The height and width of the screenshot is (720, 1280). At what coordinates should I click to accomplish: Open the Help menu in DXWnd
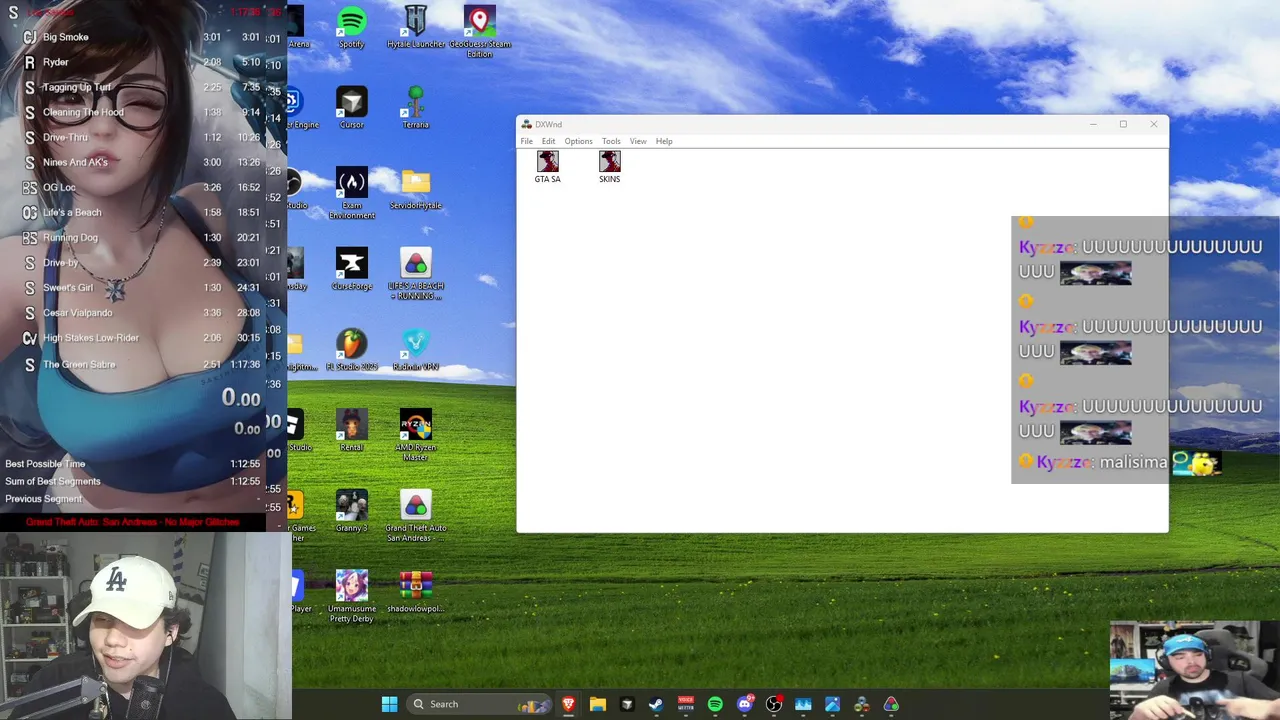(x=664, y=141)
